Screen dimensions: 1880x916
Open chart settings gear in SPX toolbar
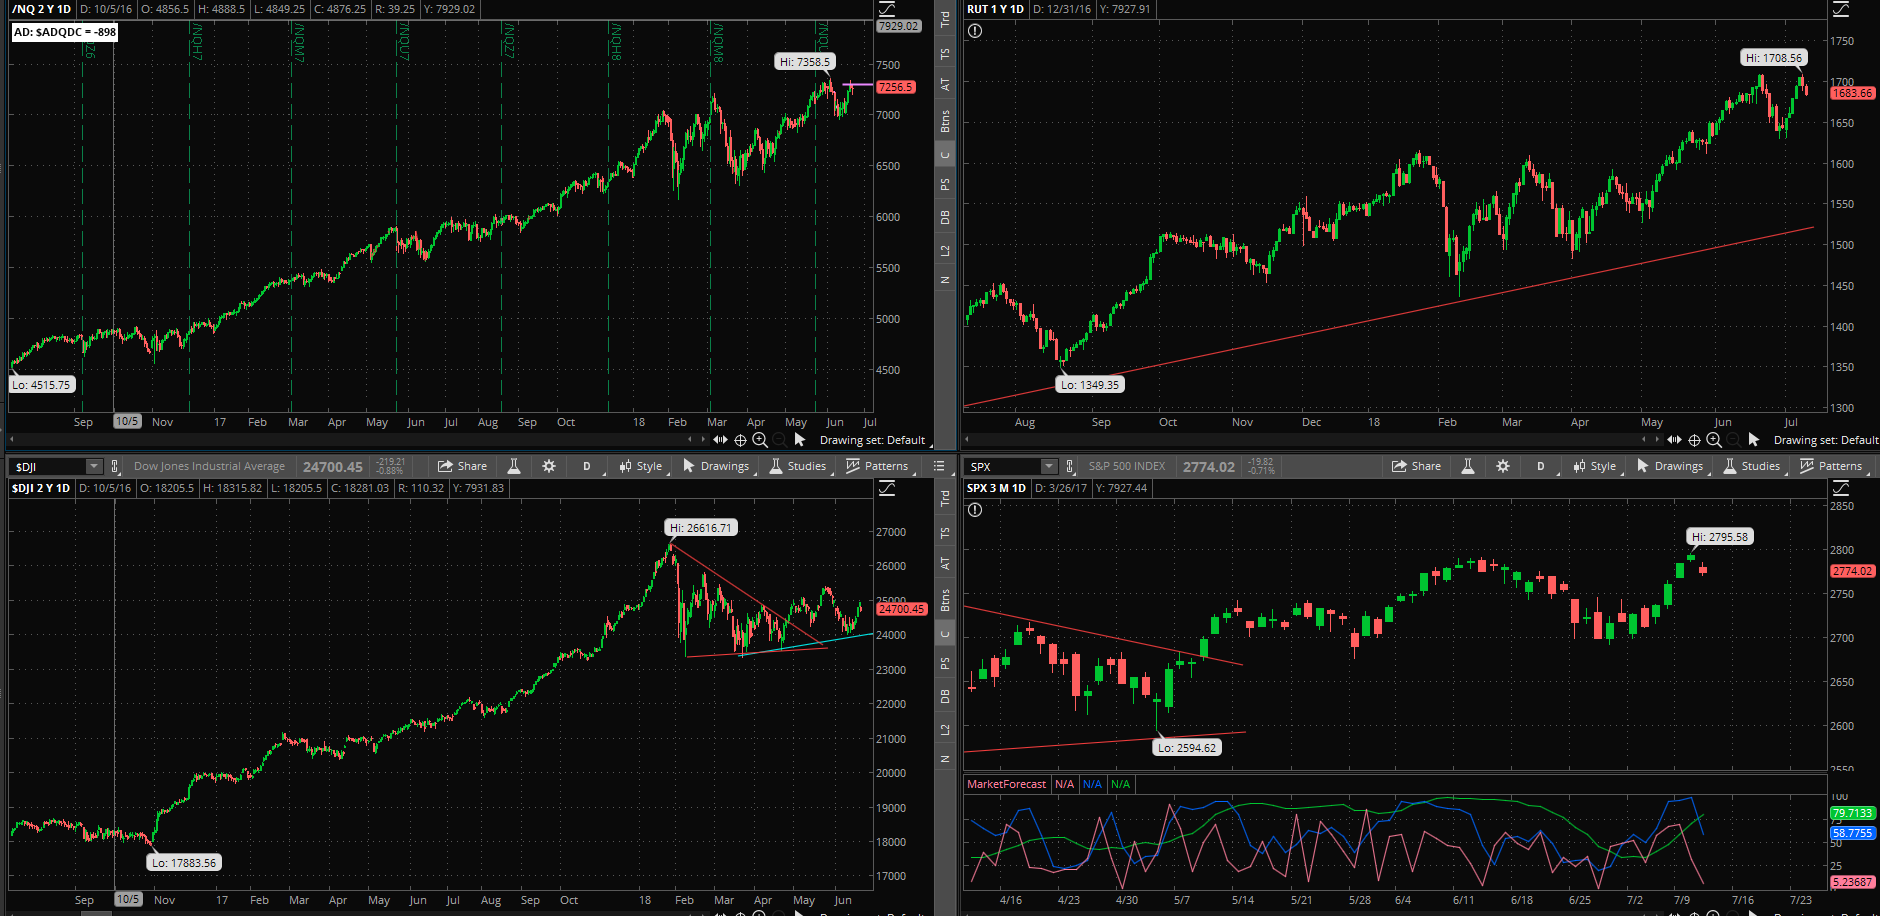tap(1503, 466)
